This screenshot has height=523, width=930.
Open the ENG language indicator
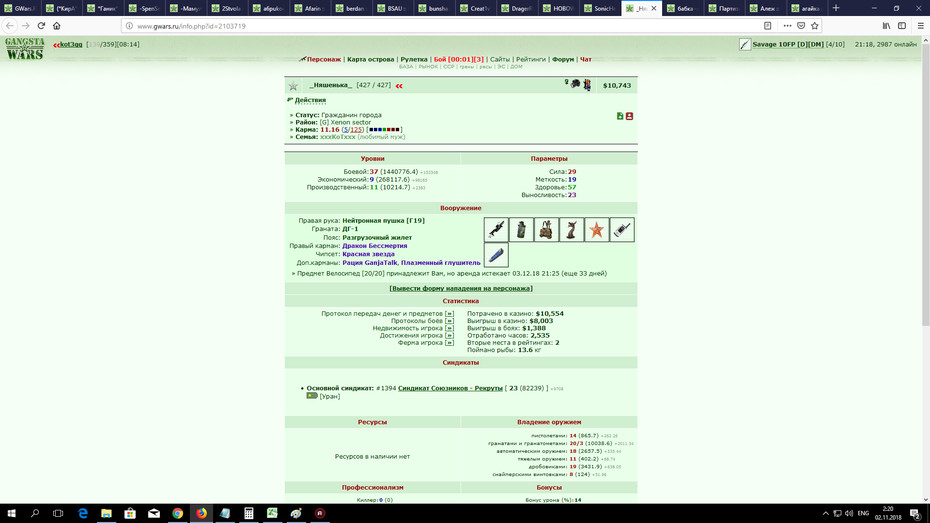[x=864, y=514]
